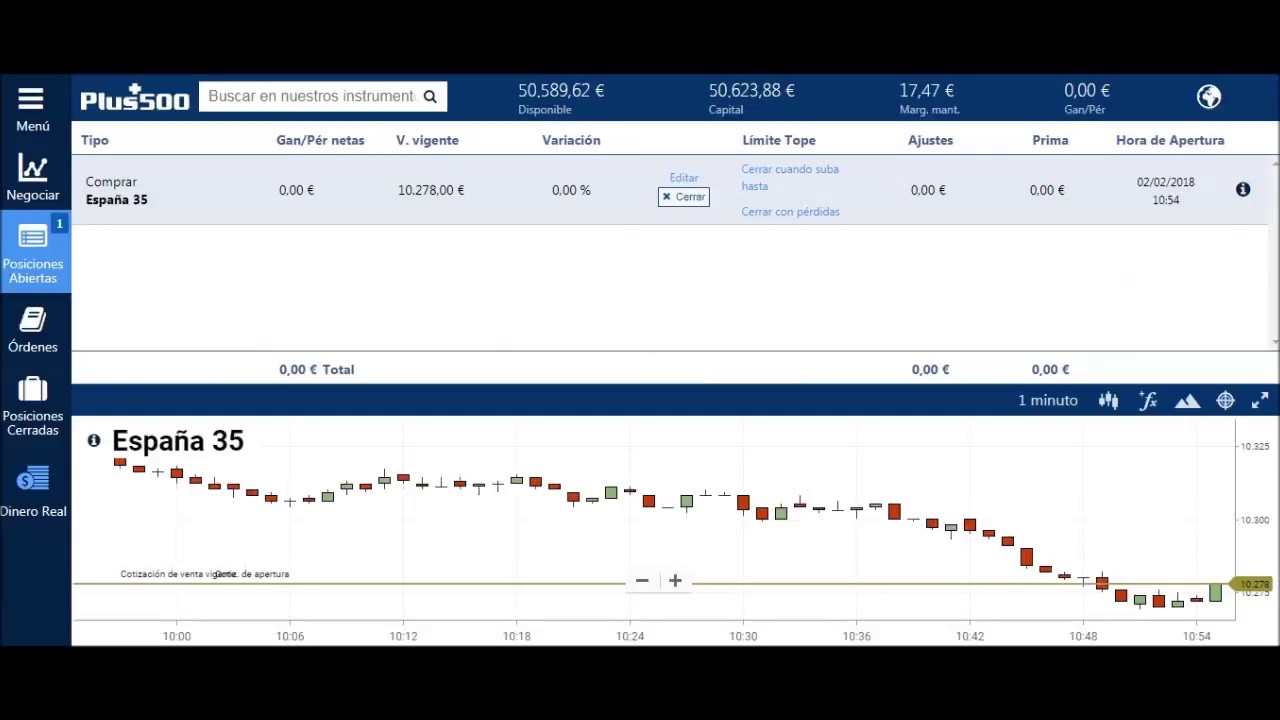This screenshot has width=1280, height=720.
Task: Click the 02/02/2018 10:54 opening time
Action: coord(1166,191)
